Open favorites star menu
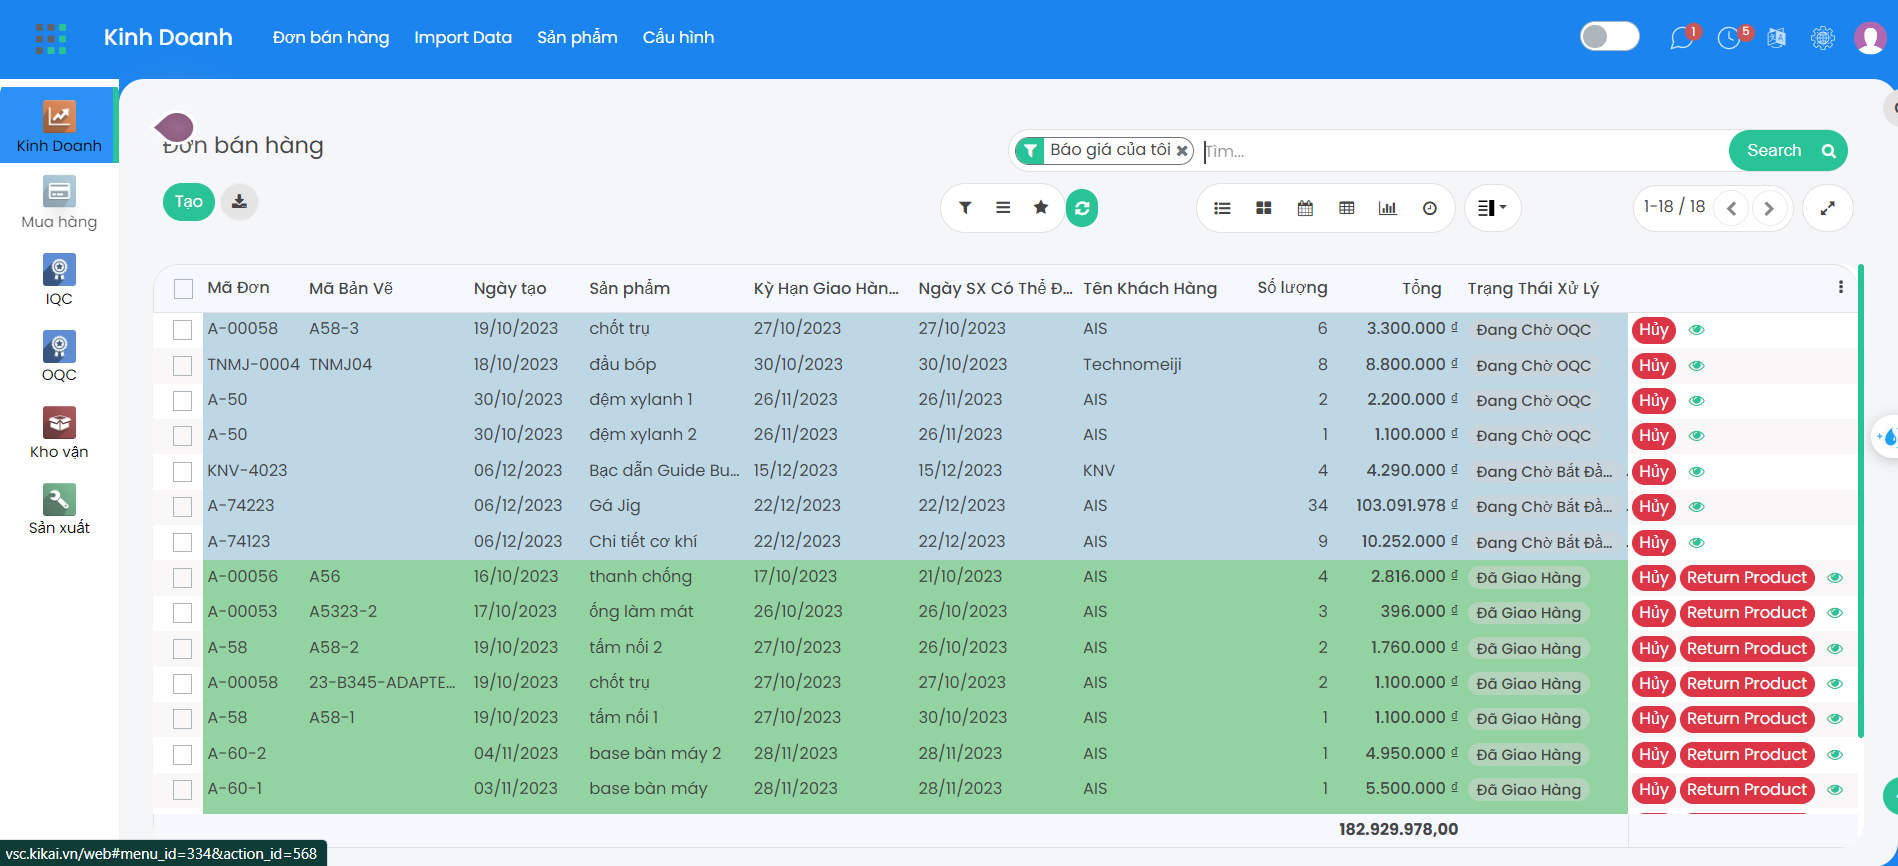 pos(1041,207)
